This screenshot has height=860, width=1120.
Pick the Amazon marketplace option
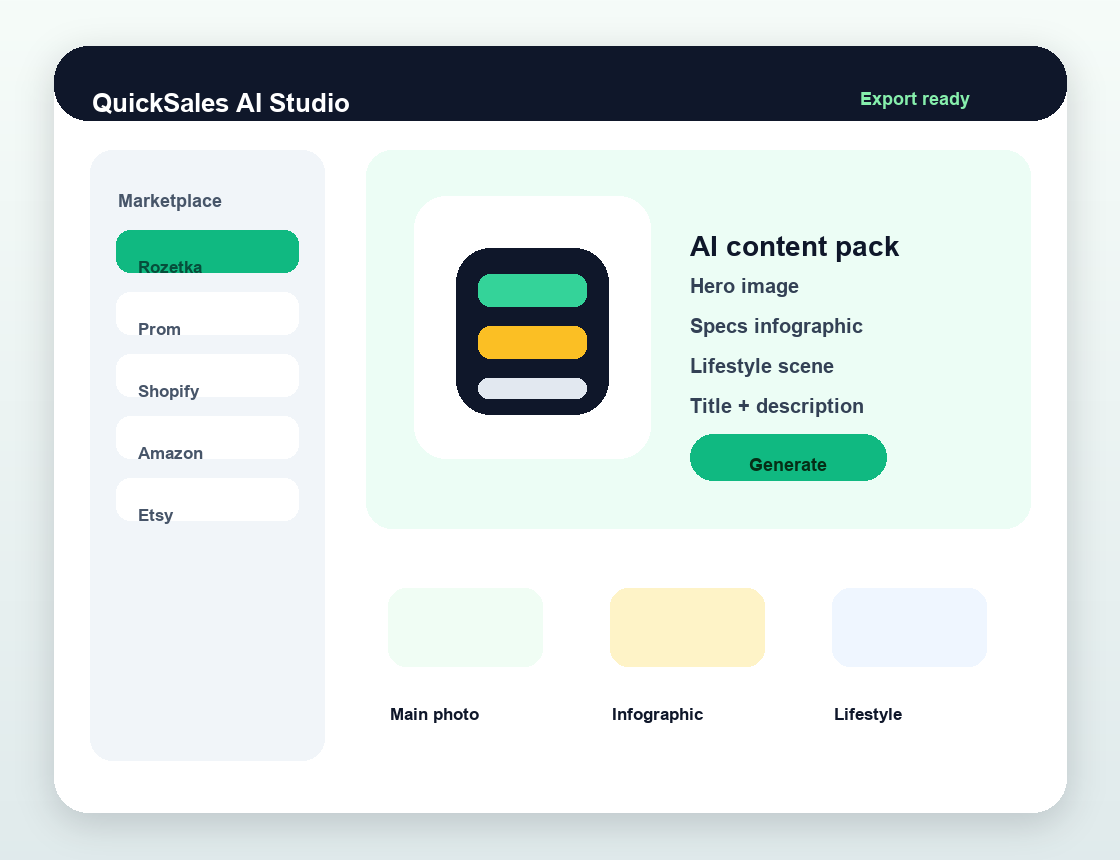pyautogui.click(x=207, y=438)
